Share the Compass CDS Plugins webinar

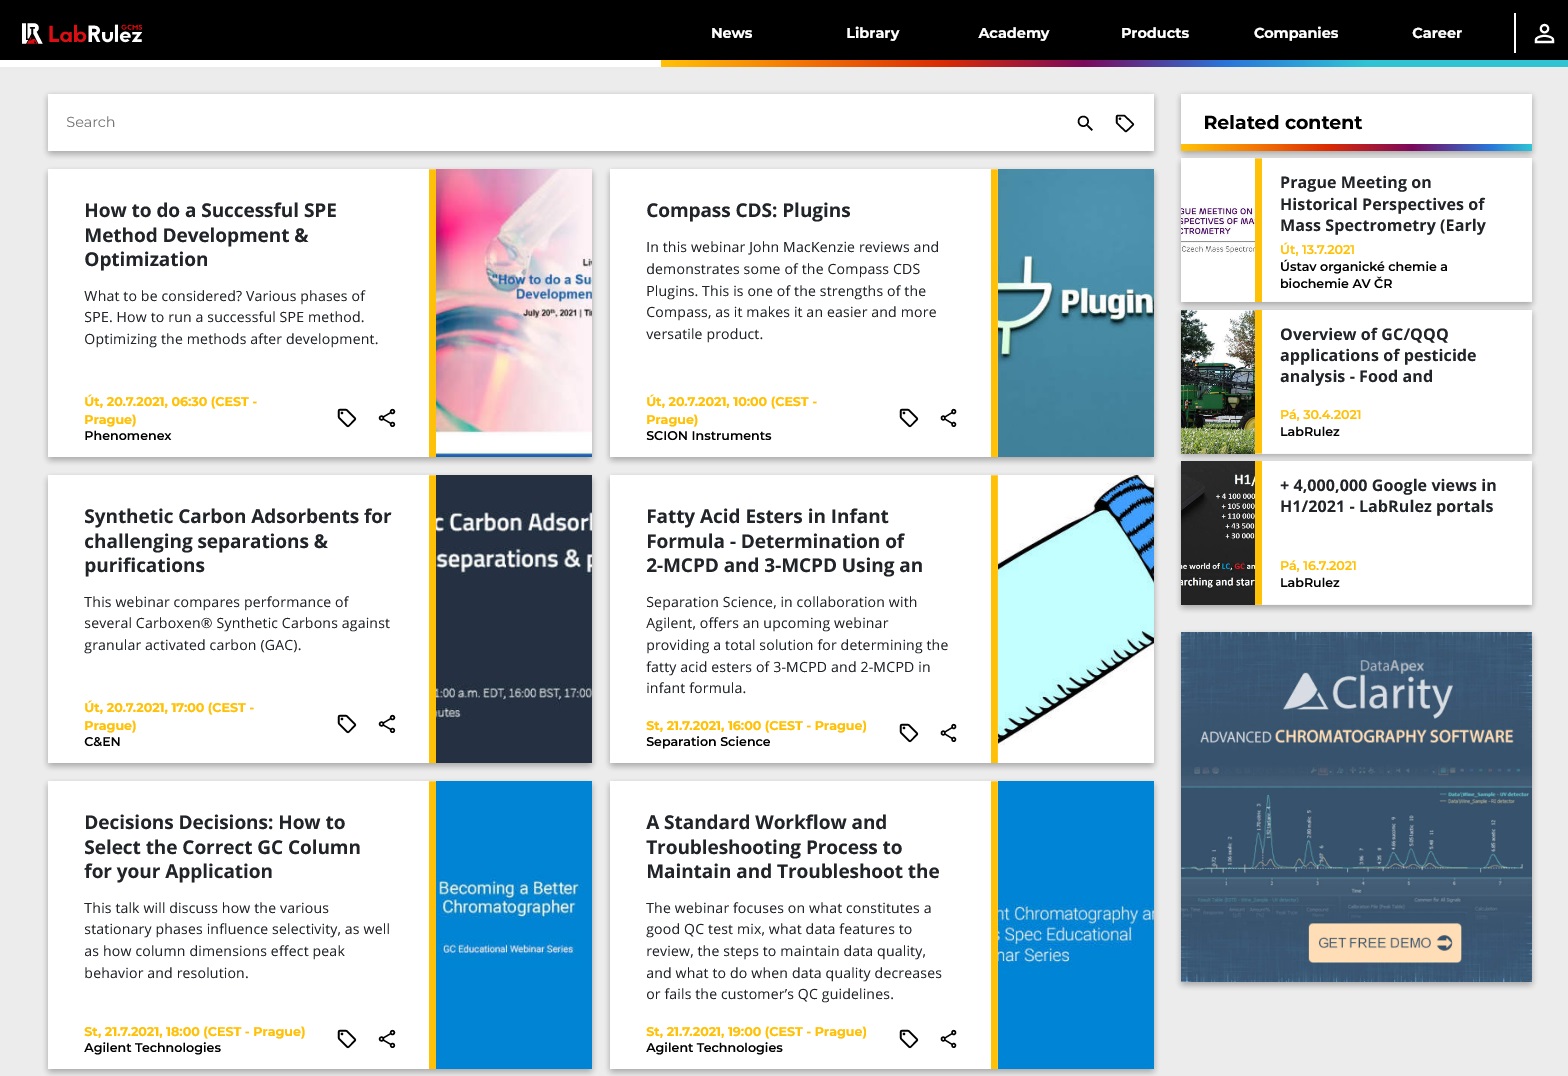949,418
